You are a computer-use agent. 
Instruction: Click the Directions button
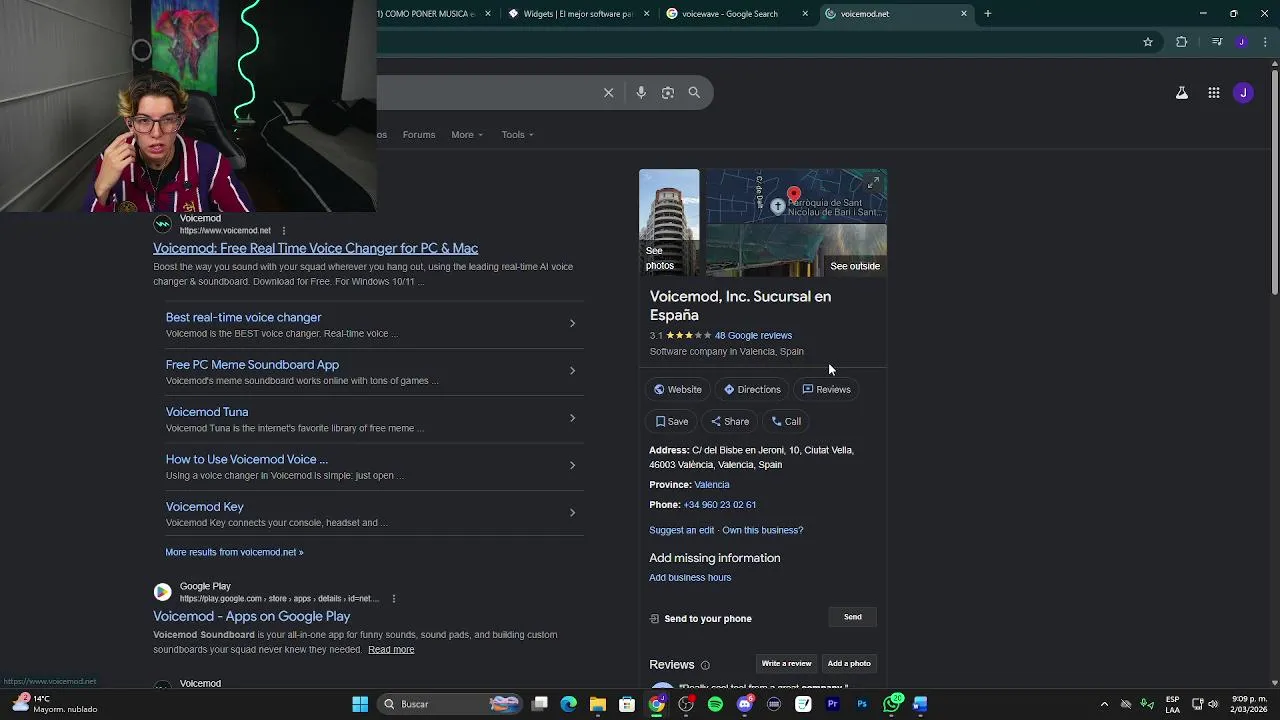click(752, 390)
